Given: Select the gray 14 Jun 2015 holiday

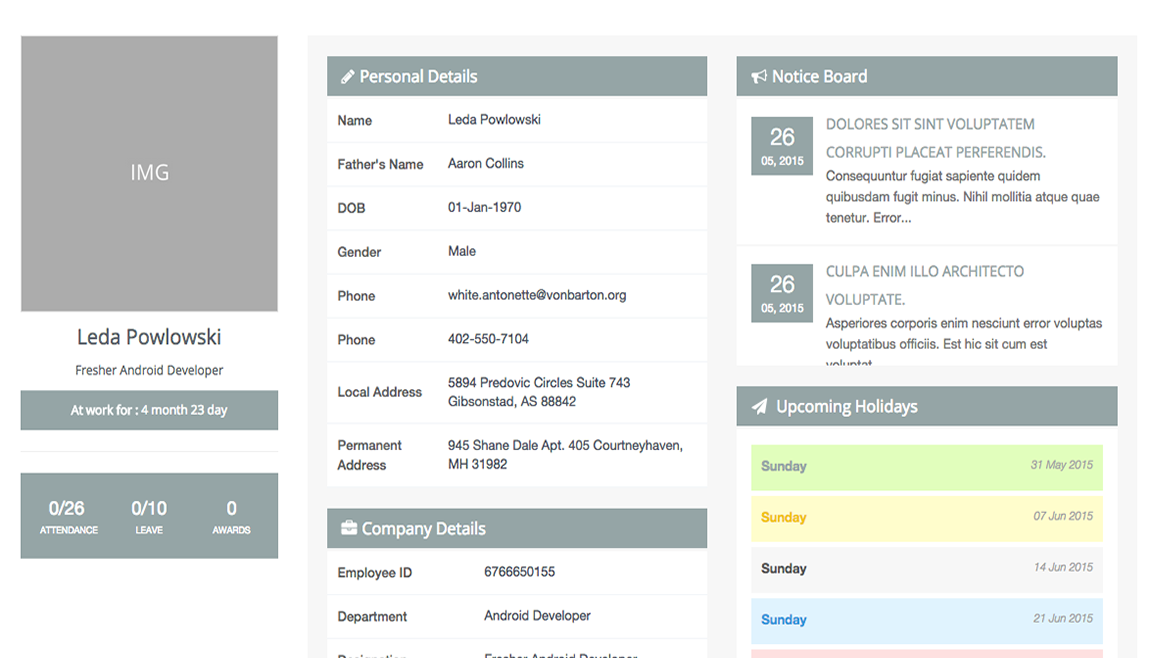Looking at the screenshot, I should tap(926, 568).
